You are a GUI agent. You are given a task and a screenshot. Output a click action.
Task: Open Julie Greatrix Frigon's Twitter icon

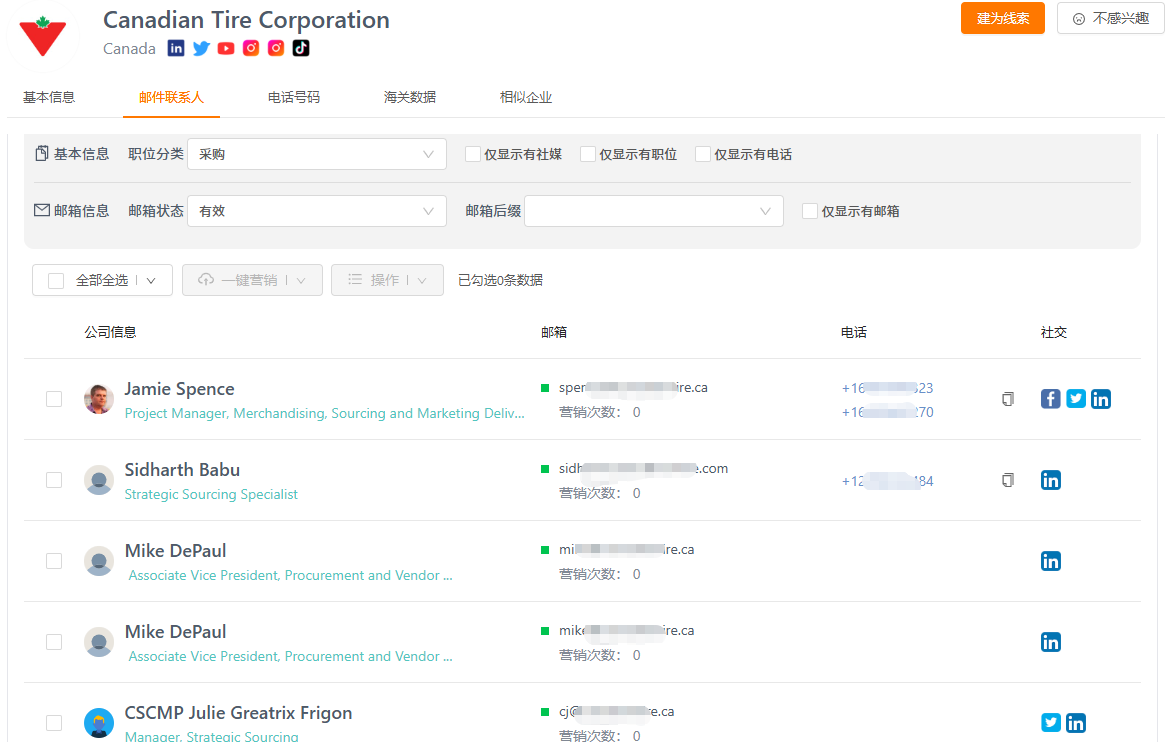point(1050,723)
